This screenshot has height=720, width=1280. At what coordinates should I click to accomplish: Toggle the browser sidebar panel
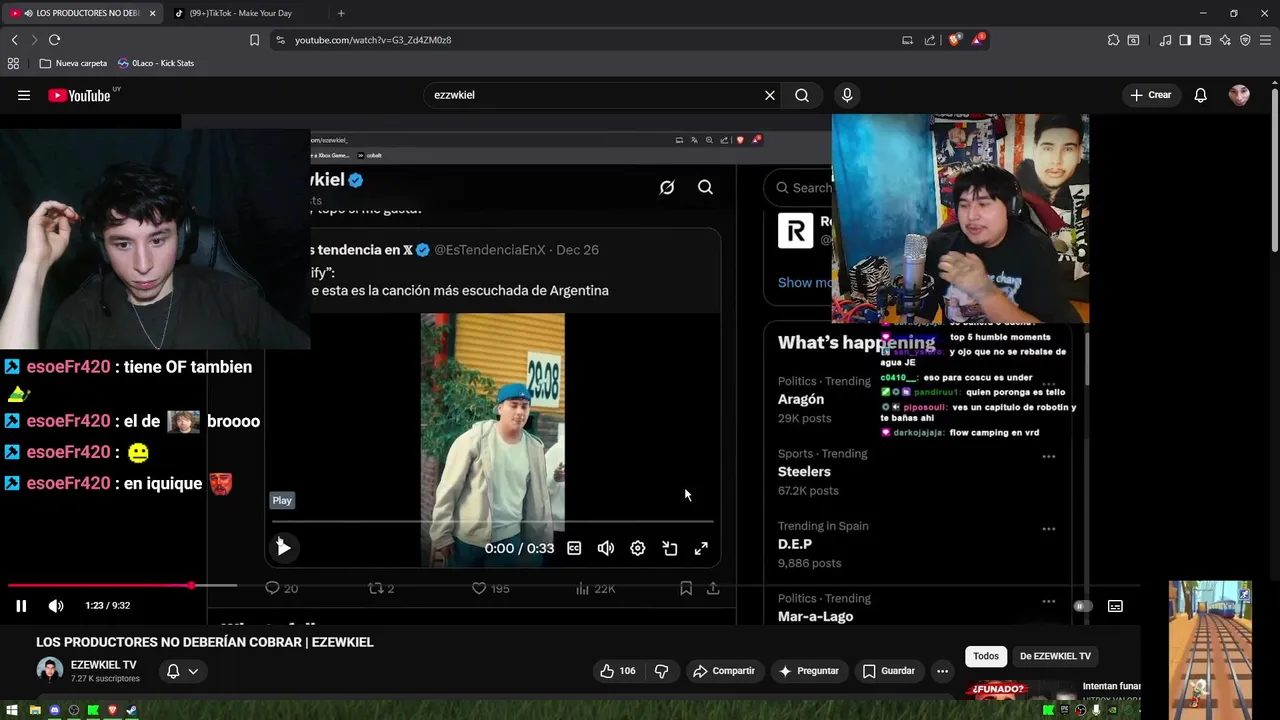pyautogui.click(x=1185, y=40)
